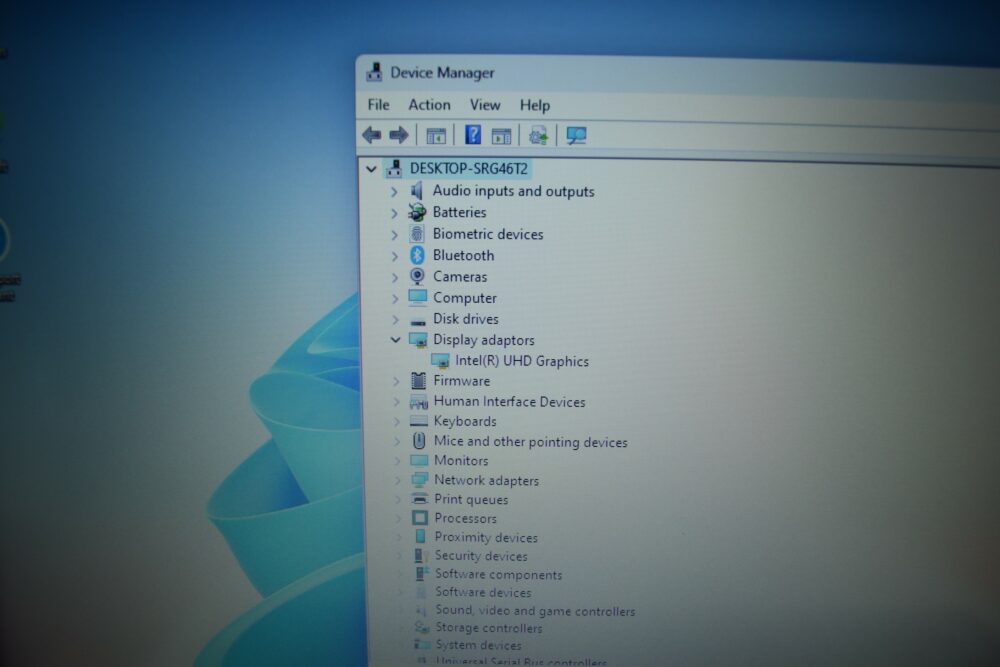Expand the Biometric devices category
The height and width of the screenshot is (667, 1000).
(x=394, y=235)
